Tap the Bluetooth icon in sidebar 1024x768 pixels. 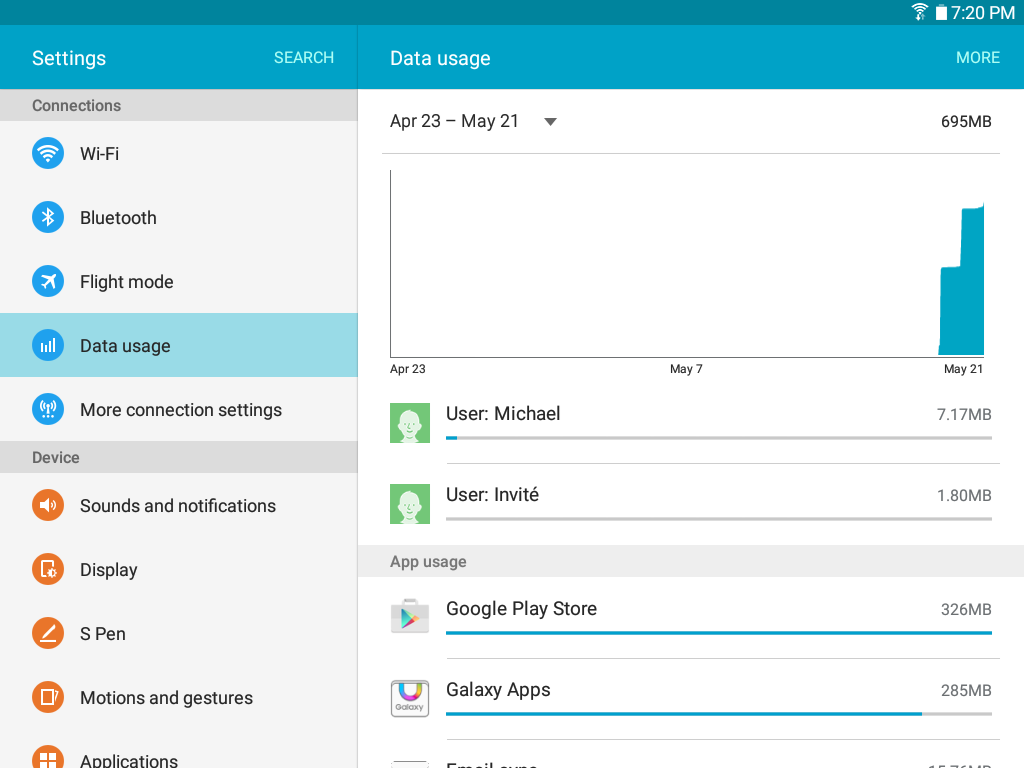point(48,217)
